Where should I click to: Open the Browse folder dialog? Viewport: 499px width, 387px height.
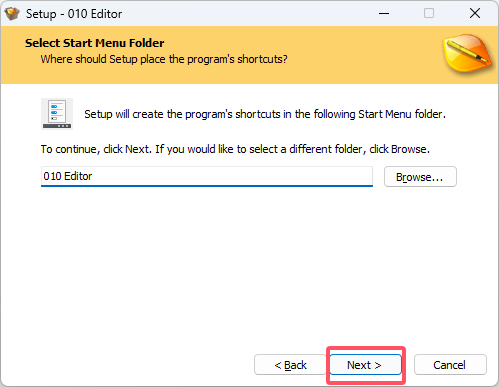[420, 177]
